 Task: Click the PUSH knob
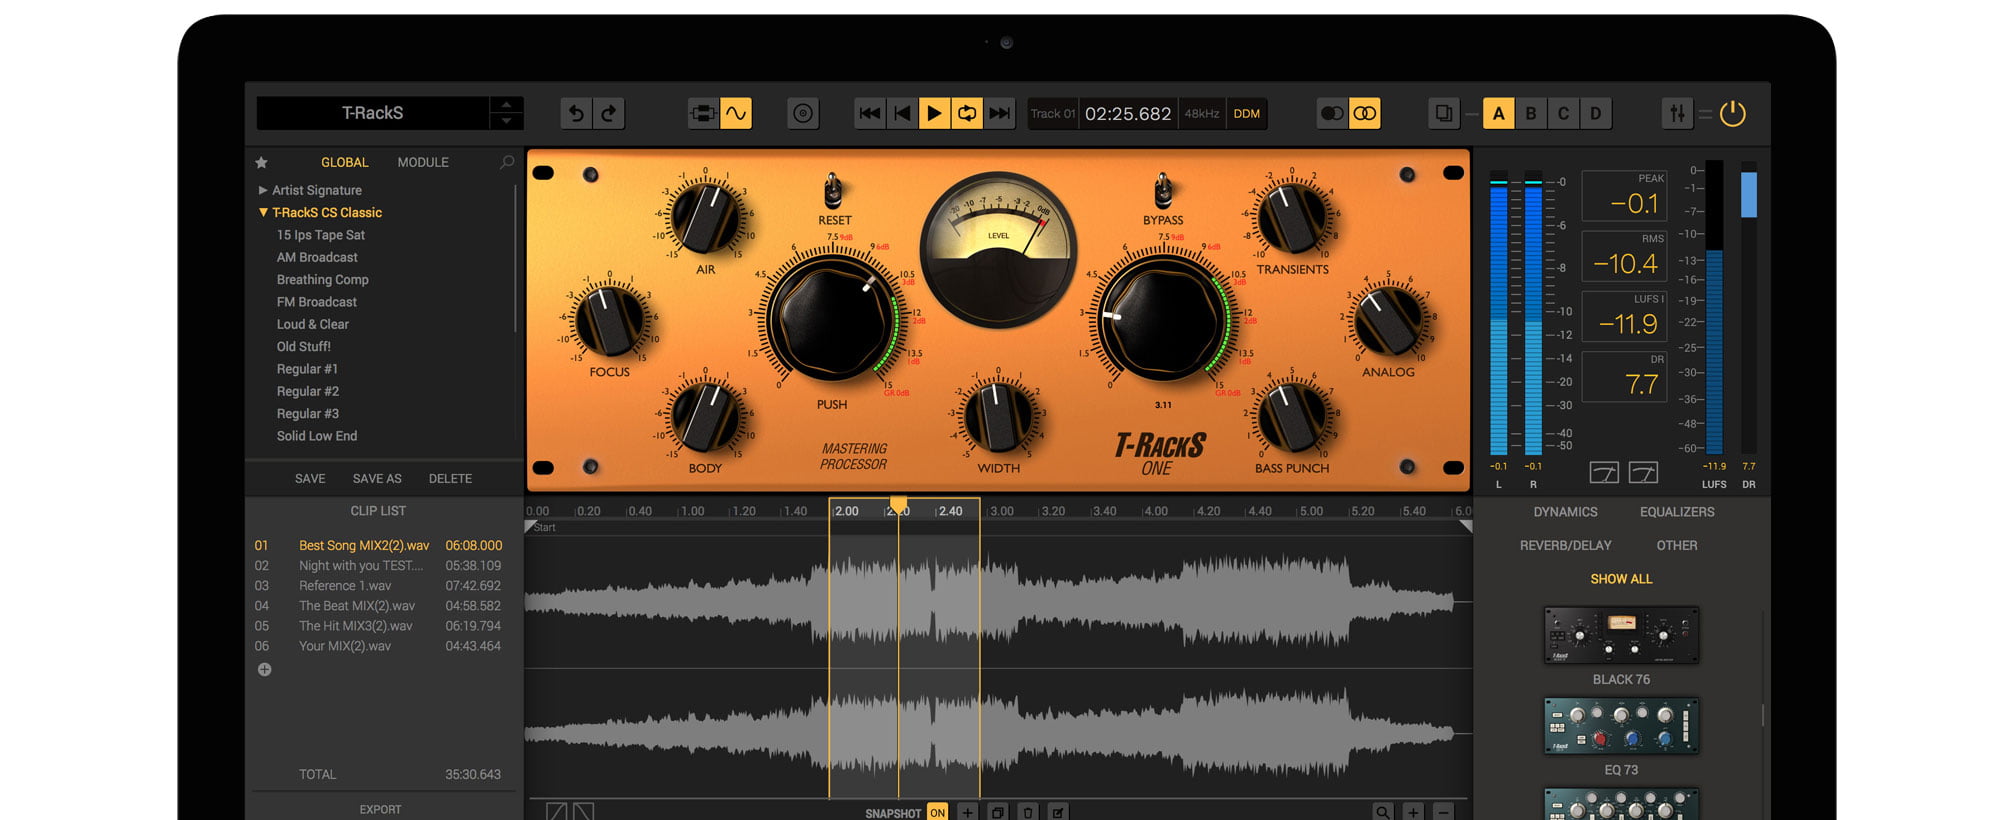point(832,319)
